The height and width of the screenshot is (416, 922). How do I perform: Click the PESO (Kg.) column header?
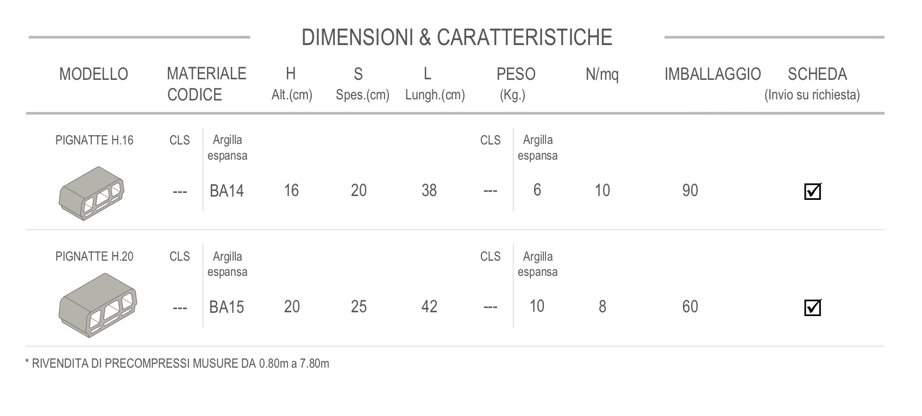pyautogui.click(x=515, y=84)
